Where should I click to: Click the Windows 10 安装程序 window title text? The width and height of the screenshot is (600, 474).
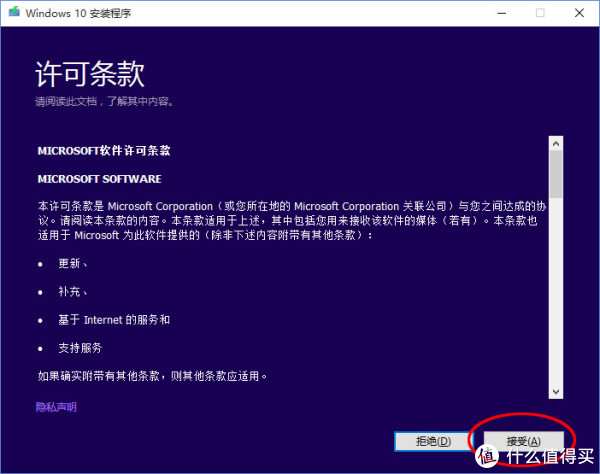78,13
